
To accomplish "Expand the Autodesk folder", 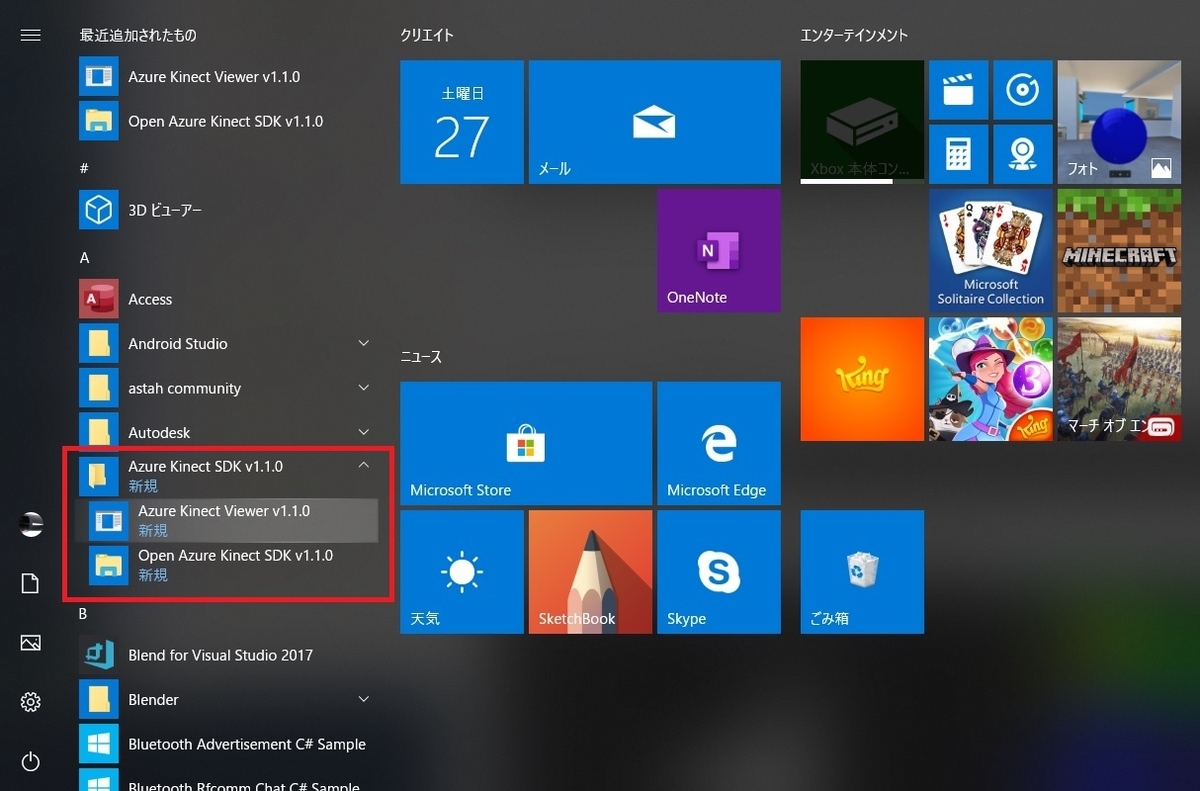I will (228, 432).
